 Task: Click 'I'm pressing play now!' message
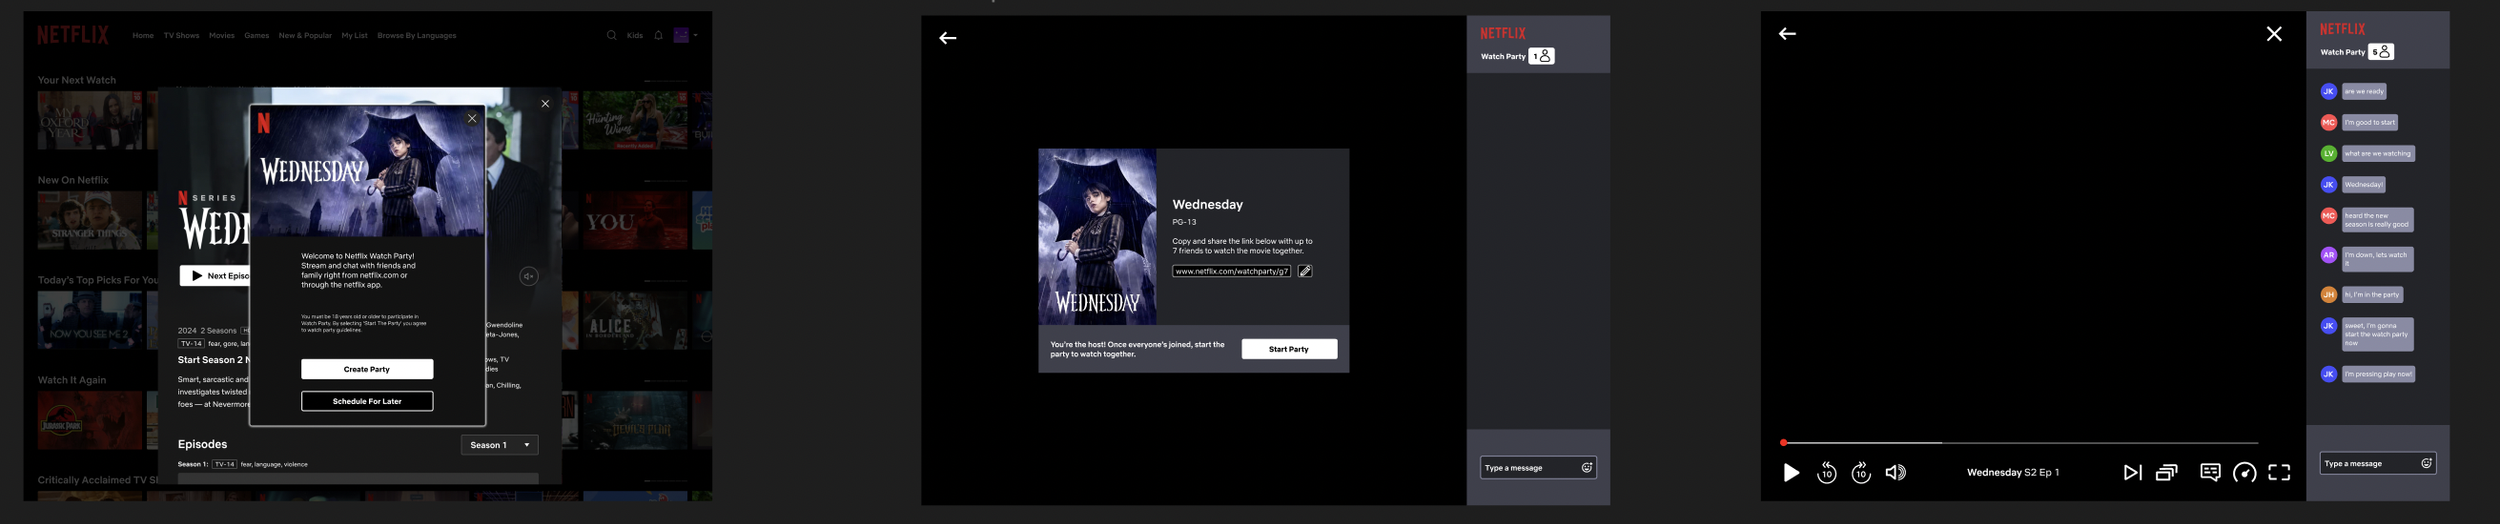[x=2378, y=374]
